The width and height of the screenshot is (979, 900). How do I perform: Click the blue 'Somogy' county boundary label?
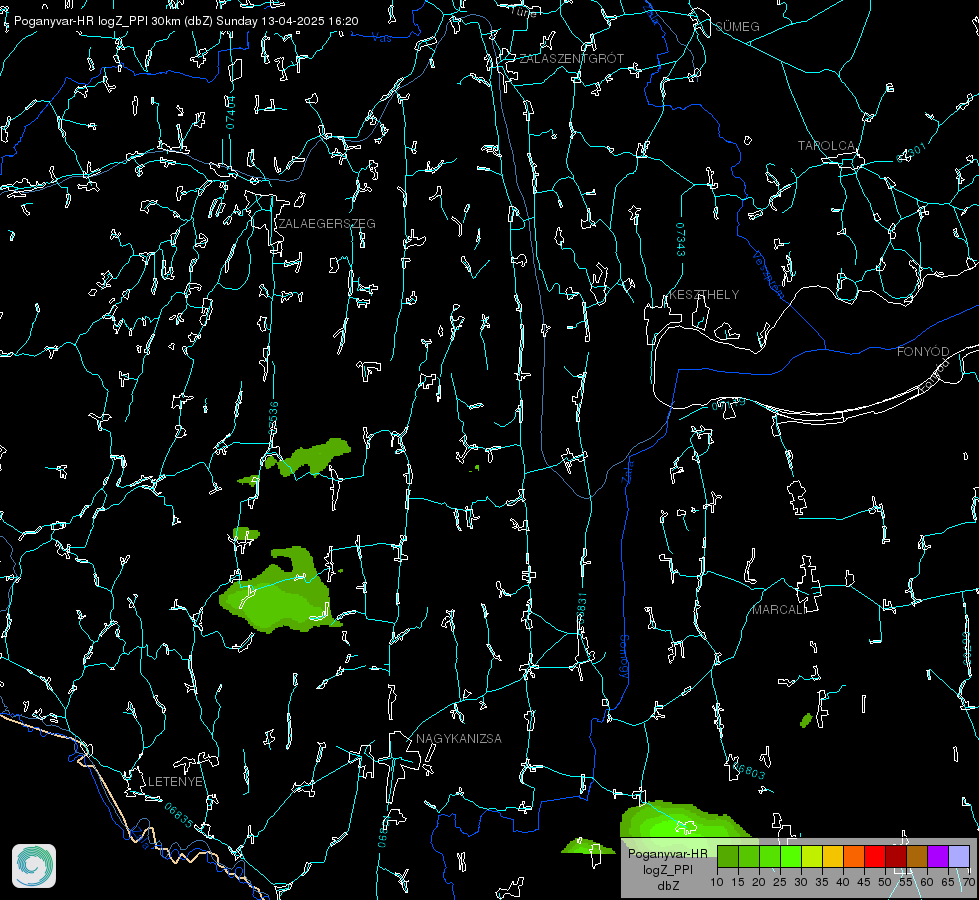point(624,657)
